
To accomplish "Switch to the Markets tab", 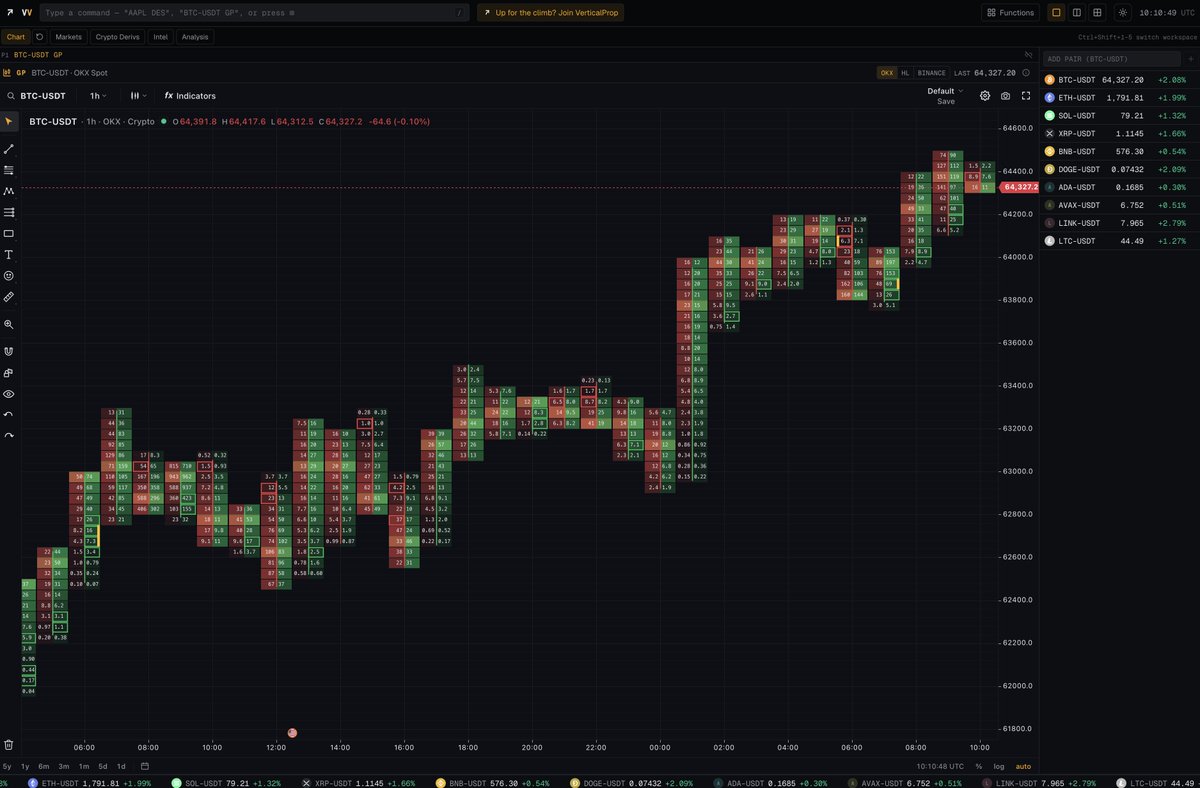I will click(x=69, y=36).
